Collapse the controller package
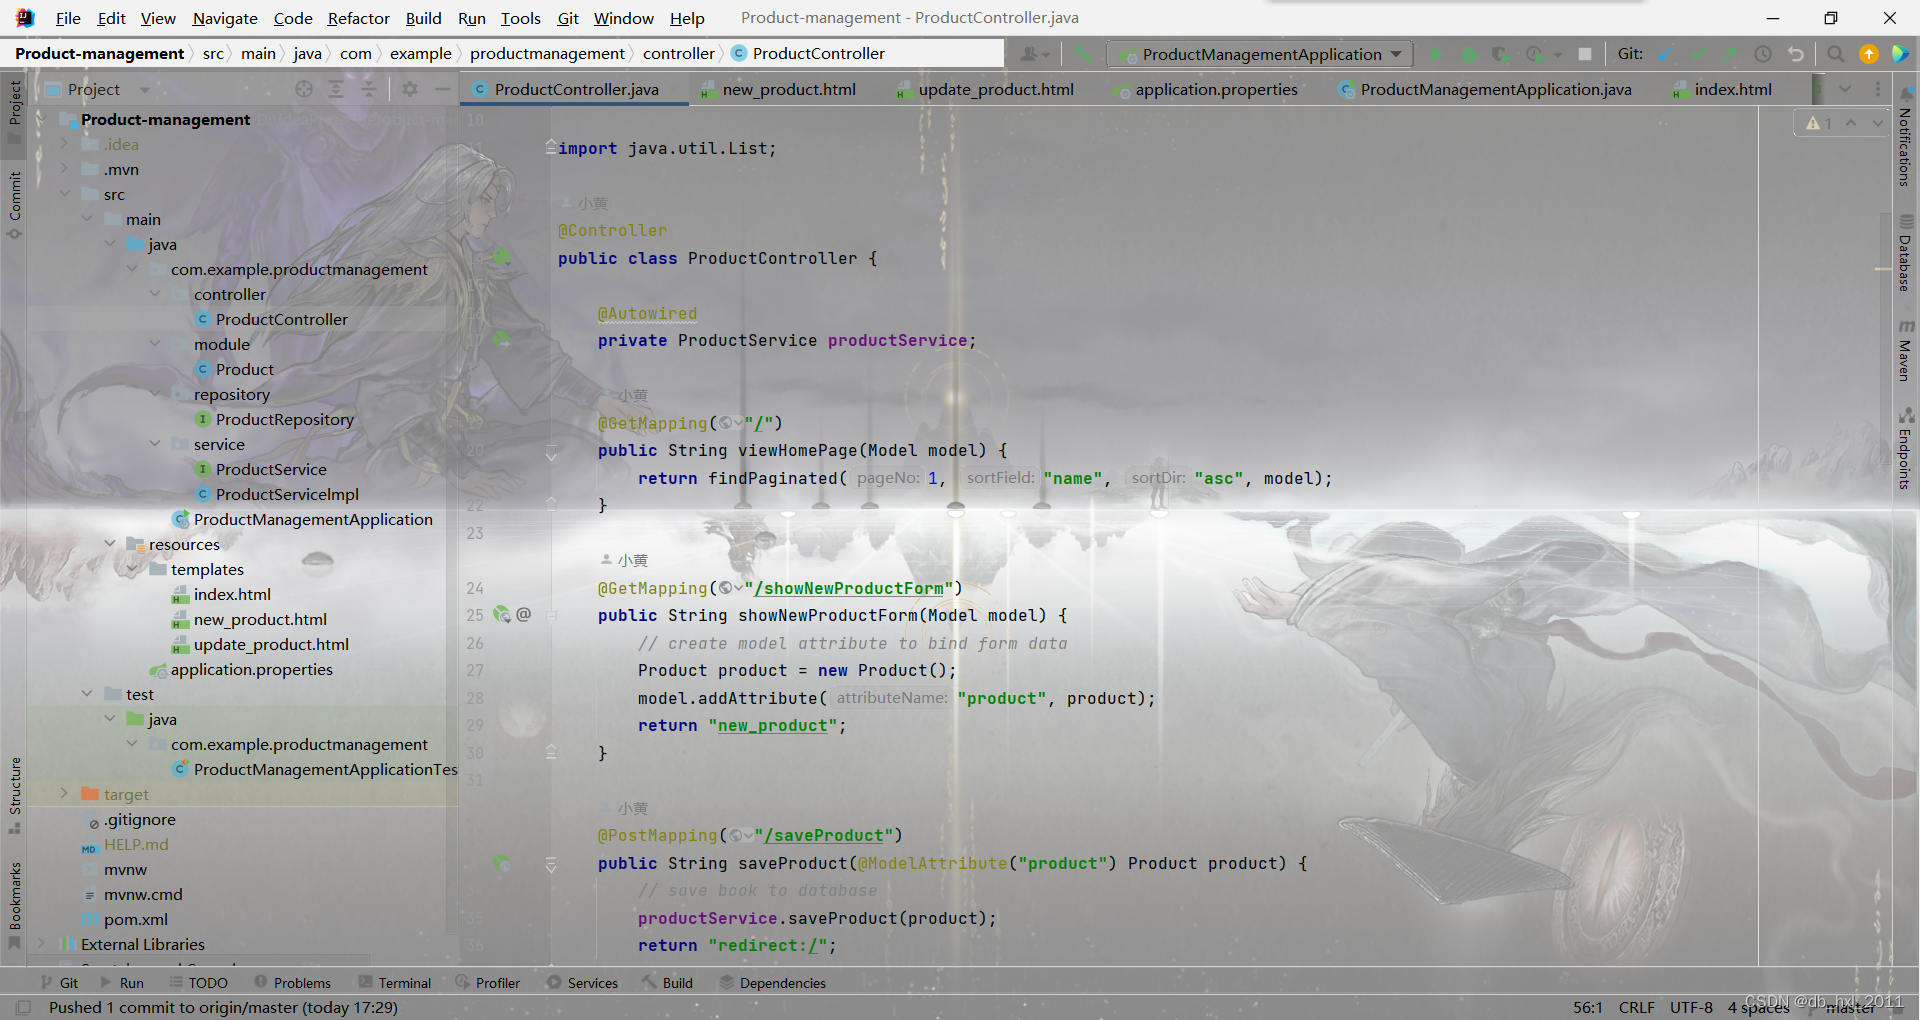The width and height of the screenshot is (1920, 1020). 155,294
